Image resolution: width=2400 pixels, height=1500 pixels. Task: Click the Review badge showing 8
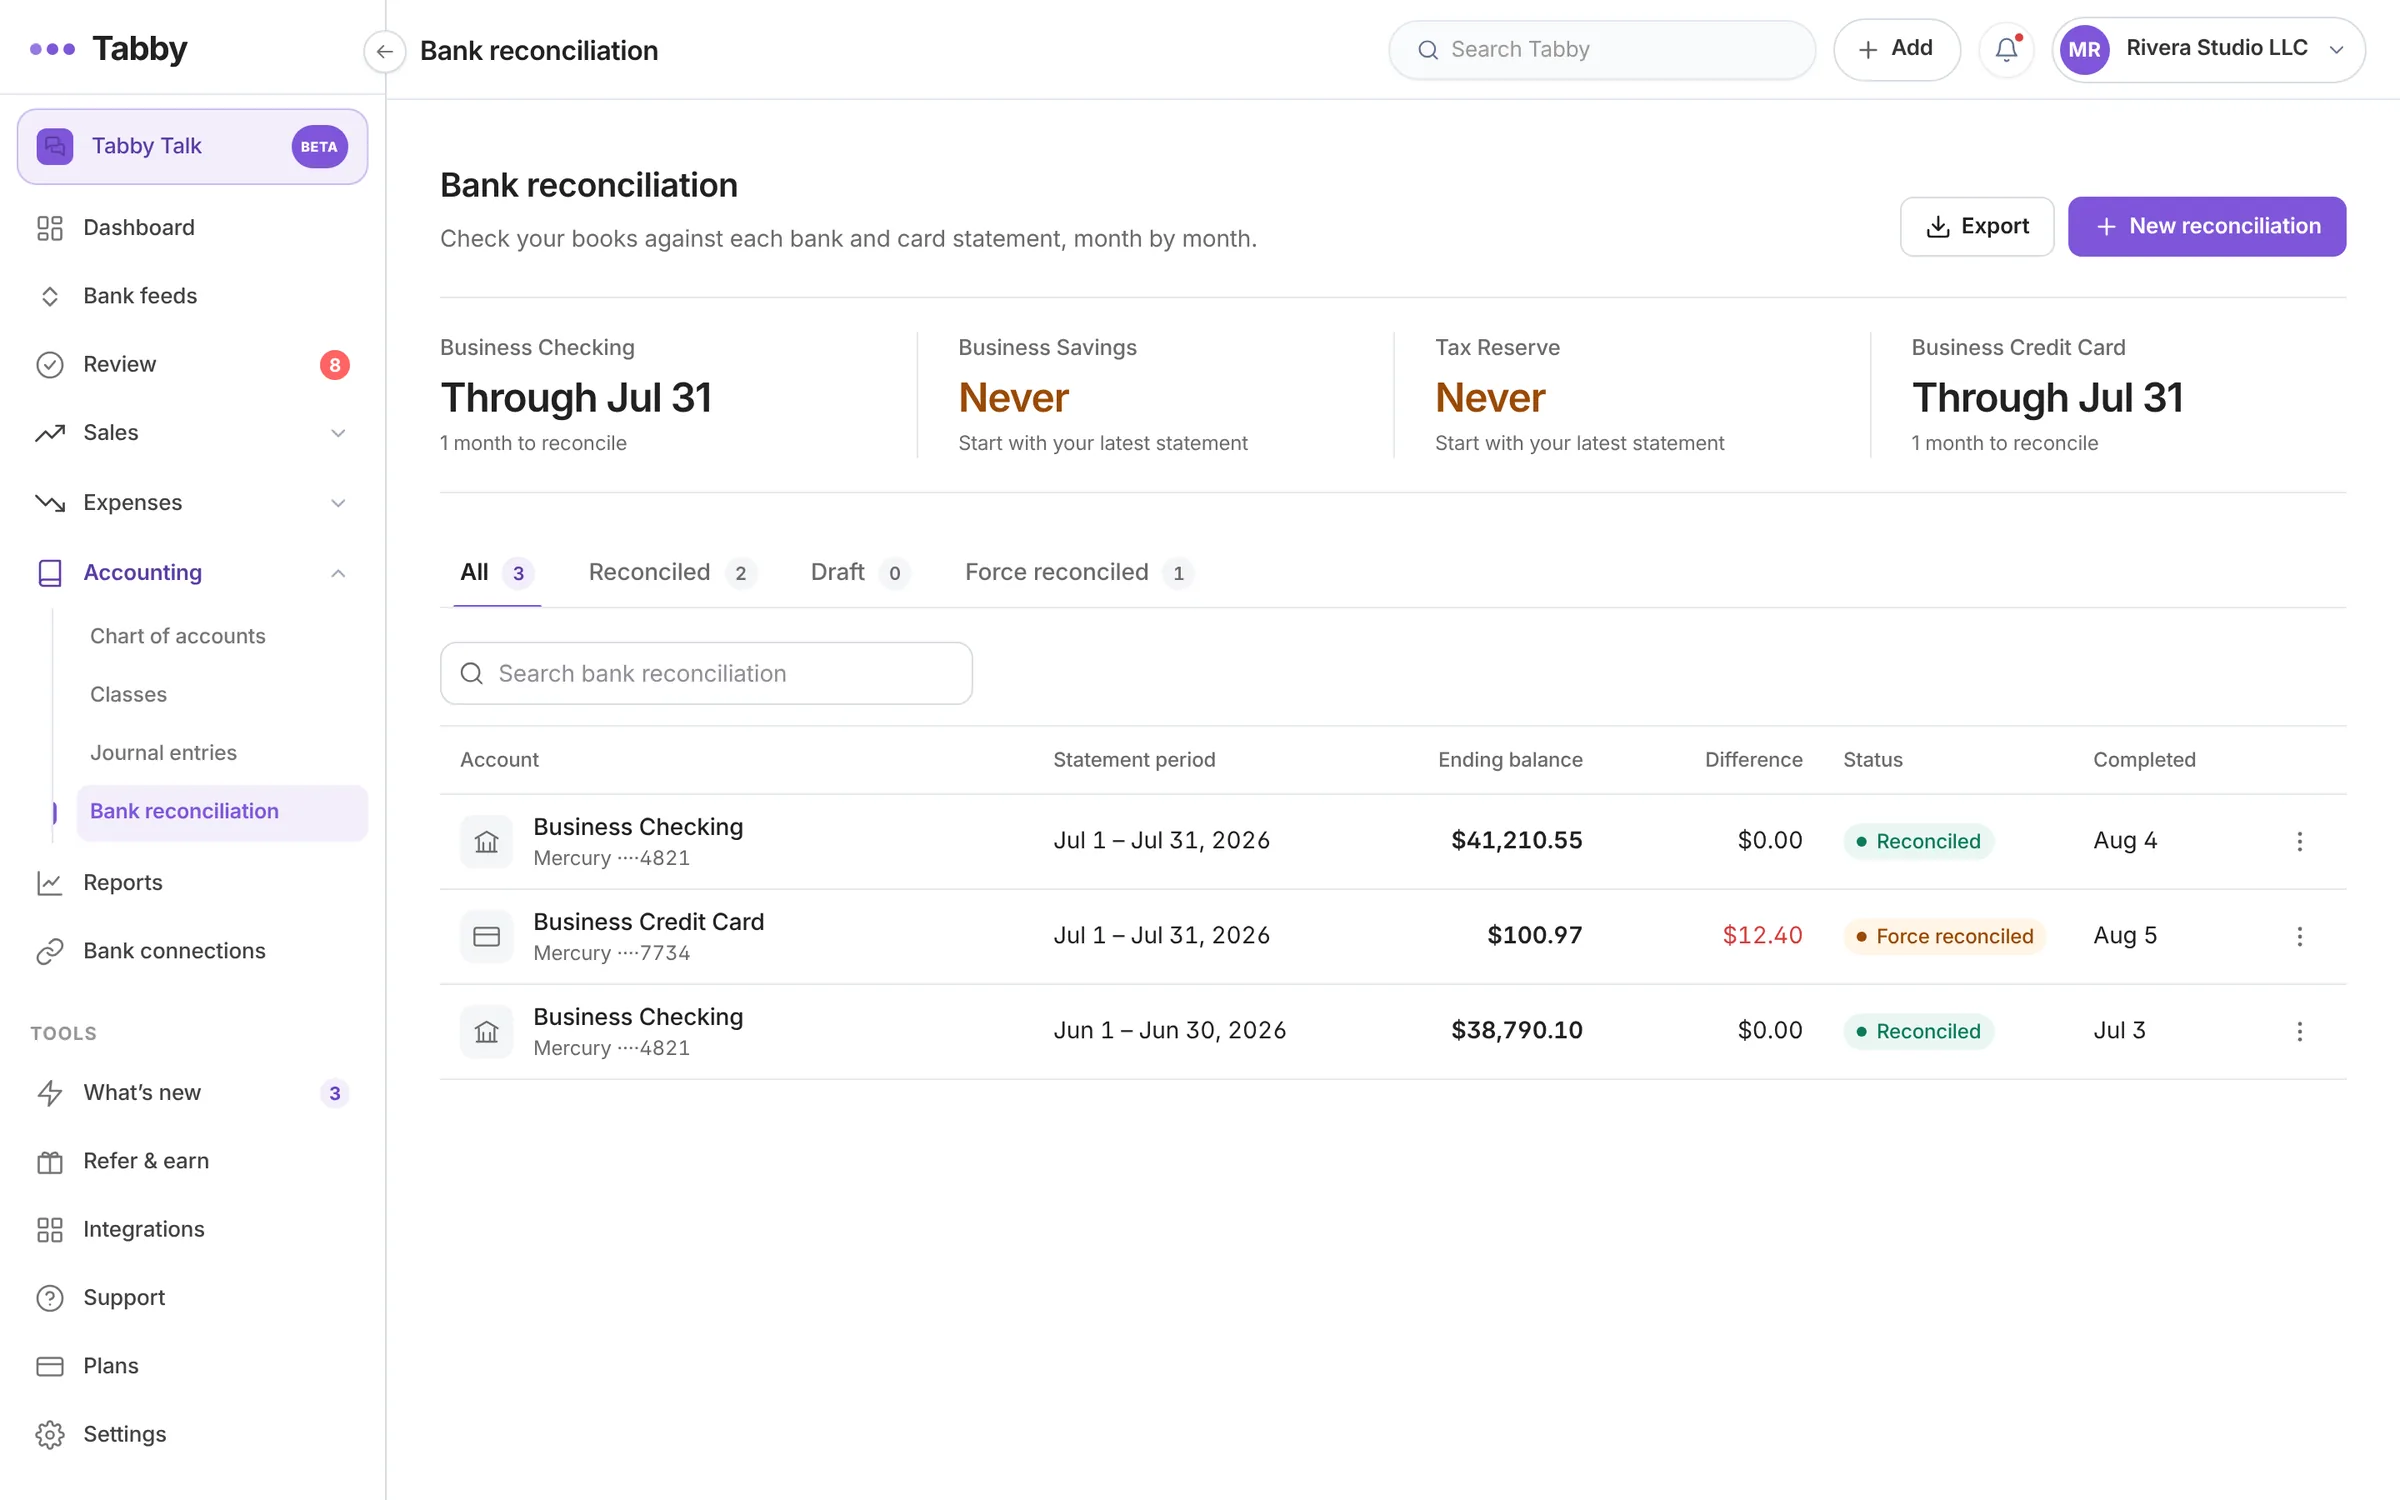(335, 365)
